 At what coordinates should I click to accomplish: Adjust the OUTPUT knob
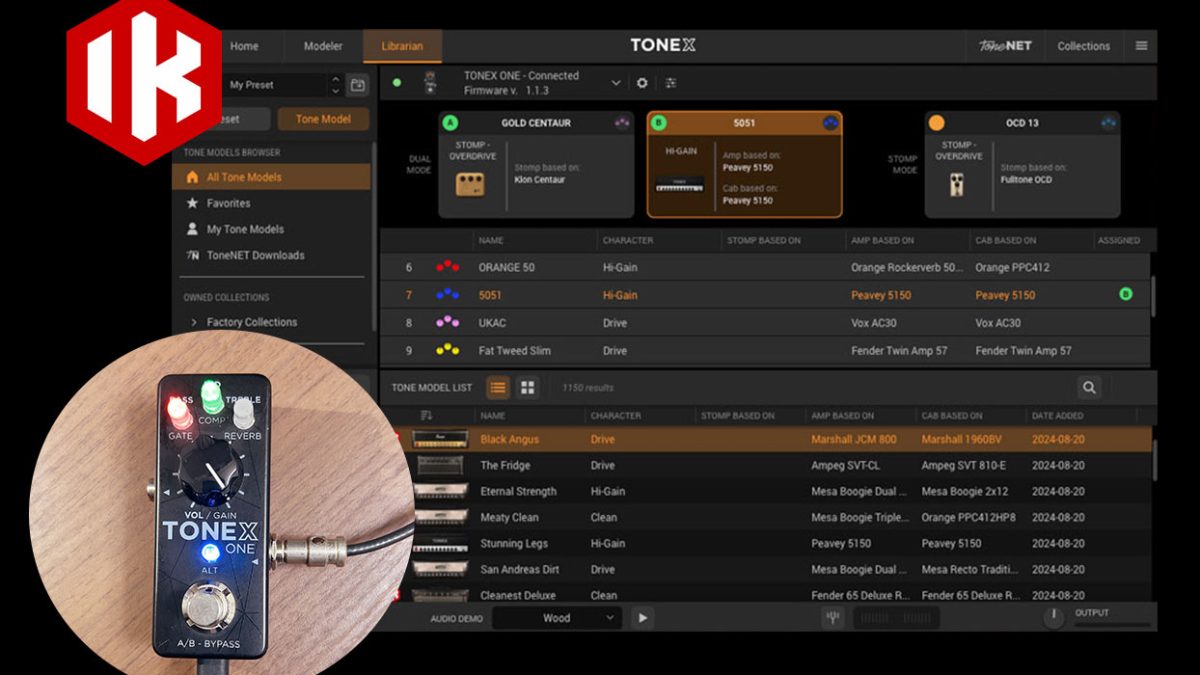click(x=1053, y=618)
